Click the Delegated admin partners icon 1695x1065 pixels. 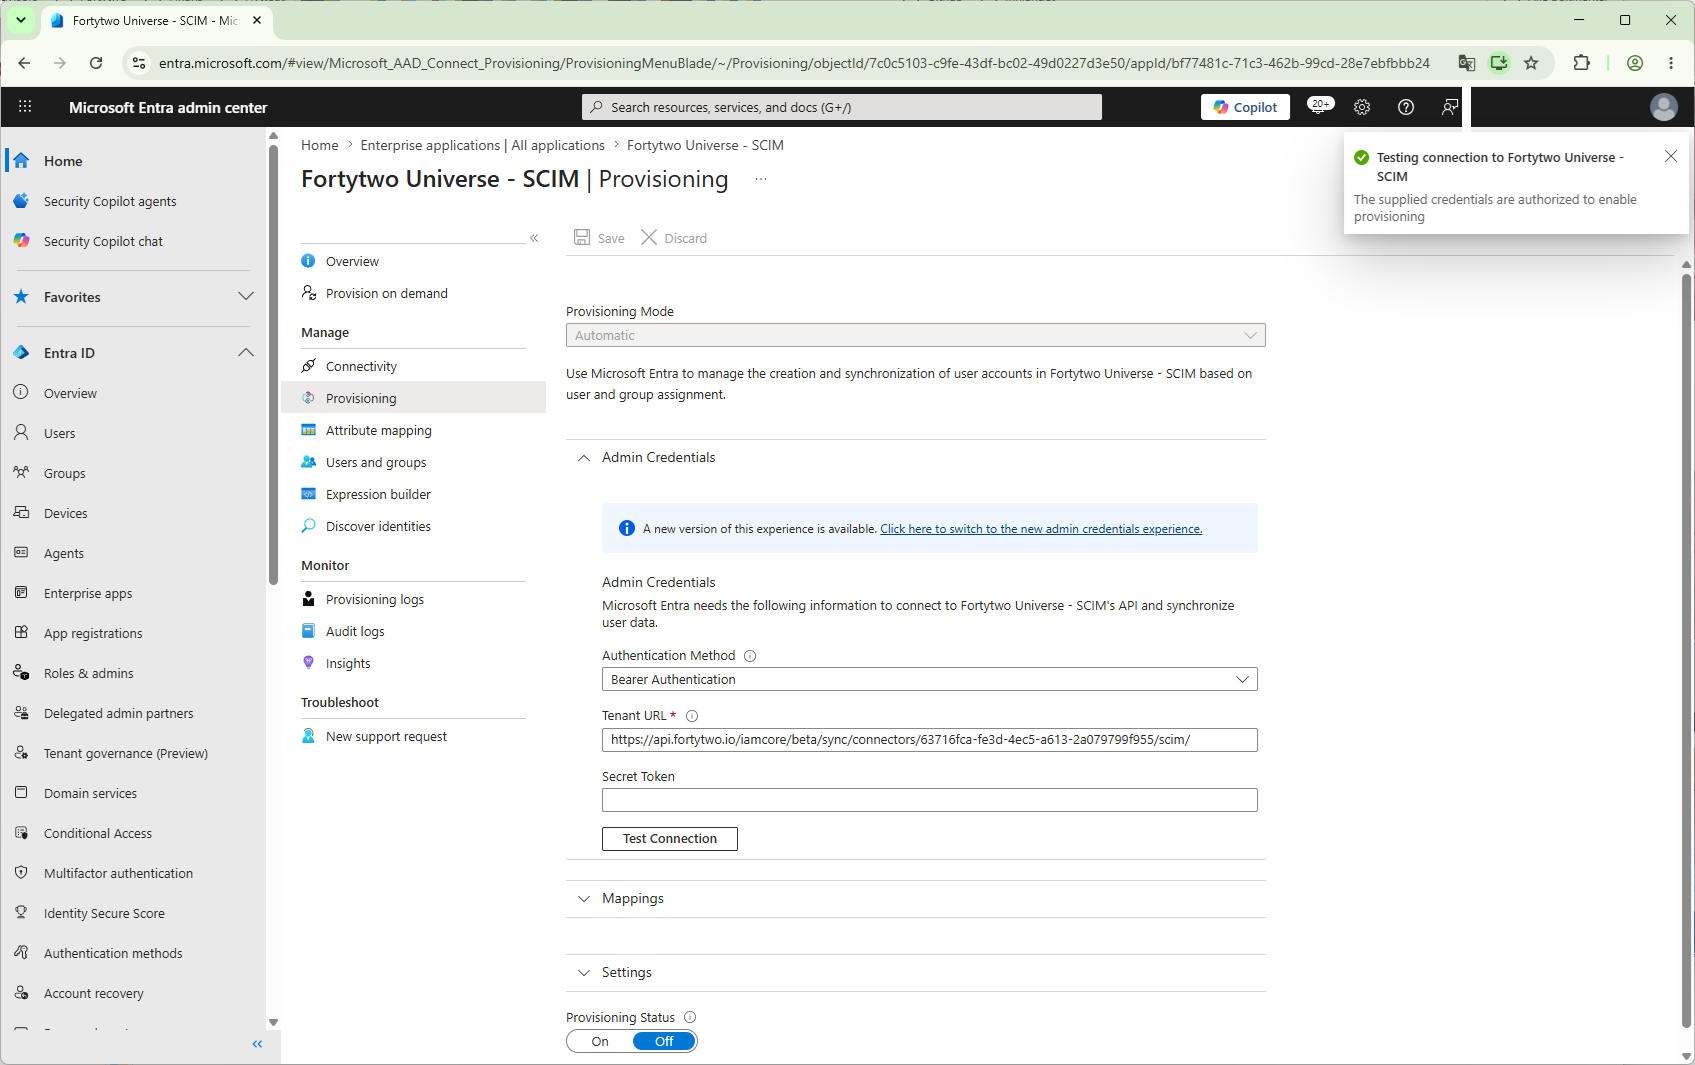point(21,712)
